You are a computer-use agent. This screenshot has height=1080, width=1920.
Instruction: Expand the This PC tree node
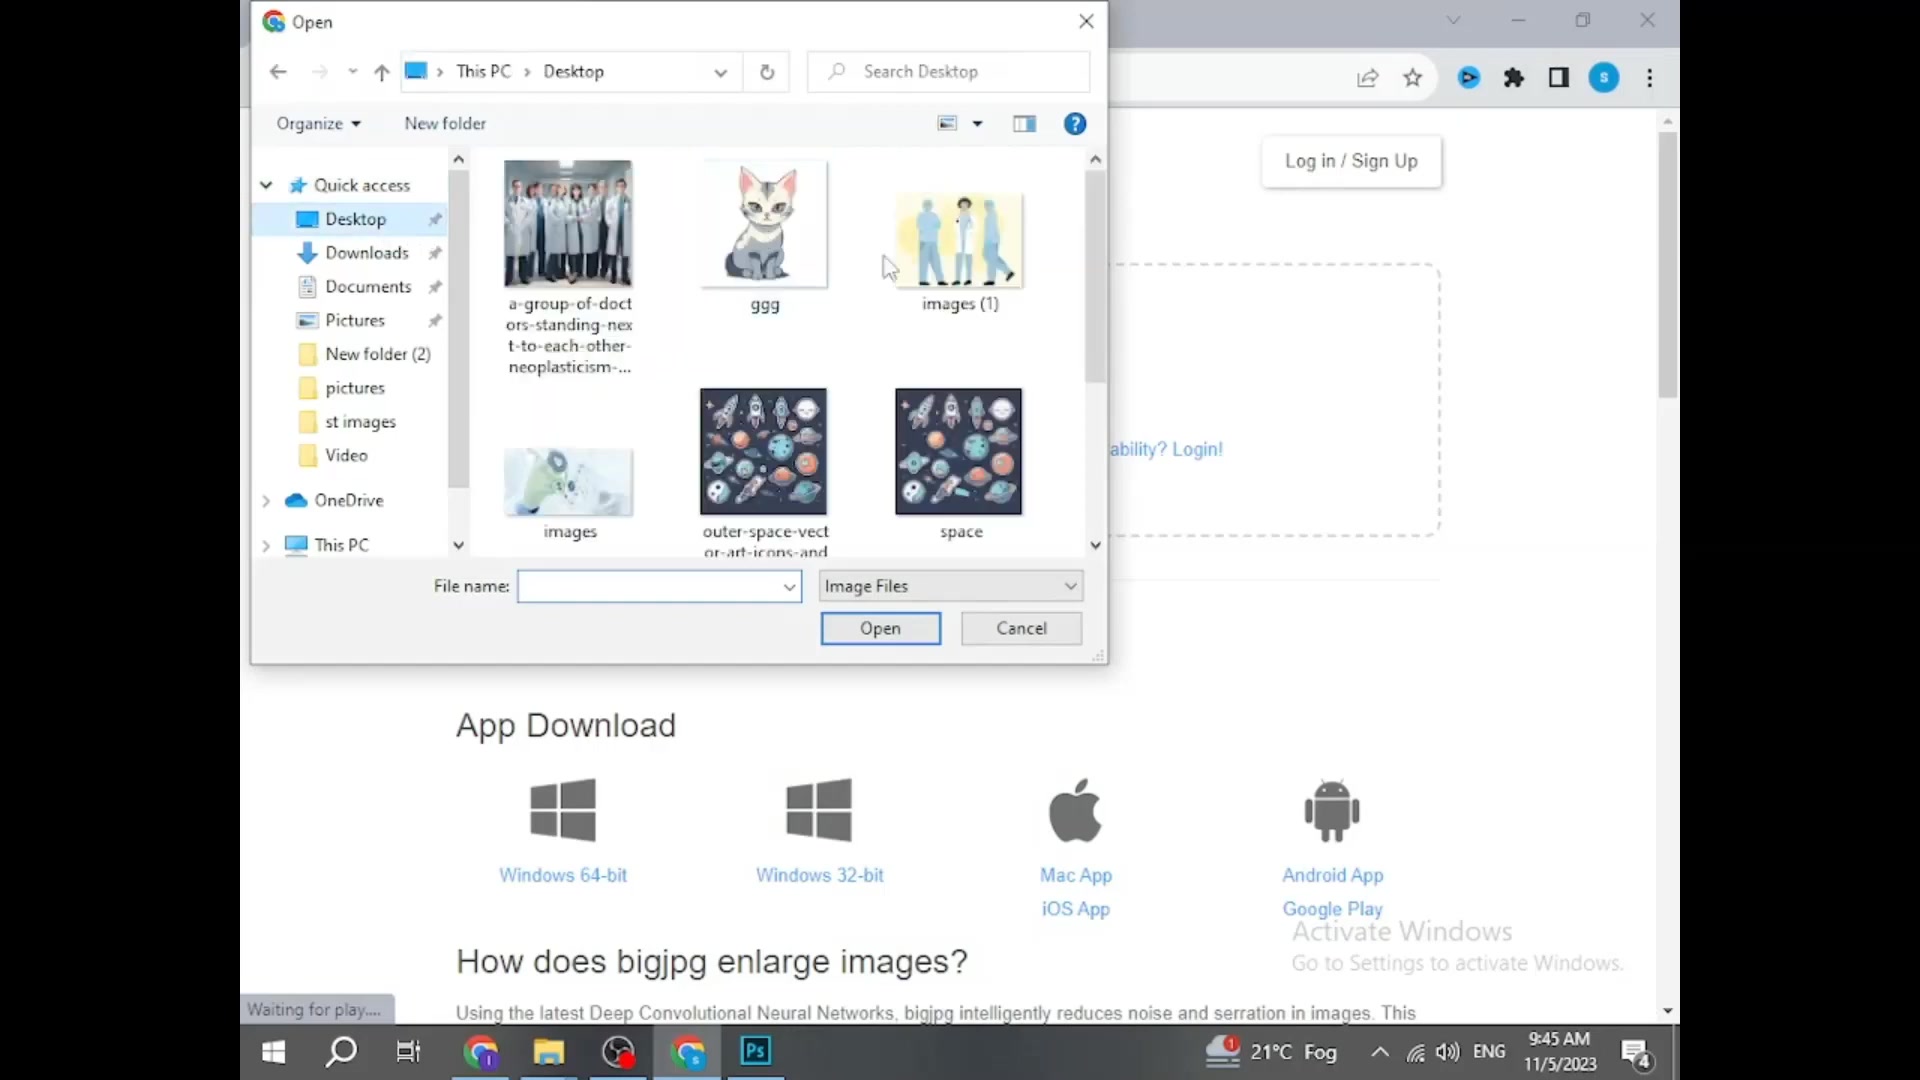[266, 545]
